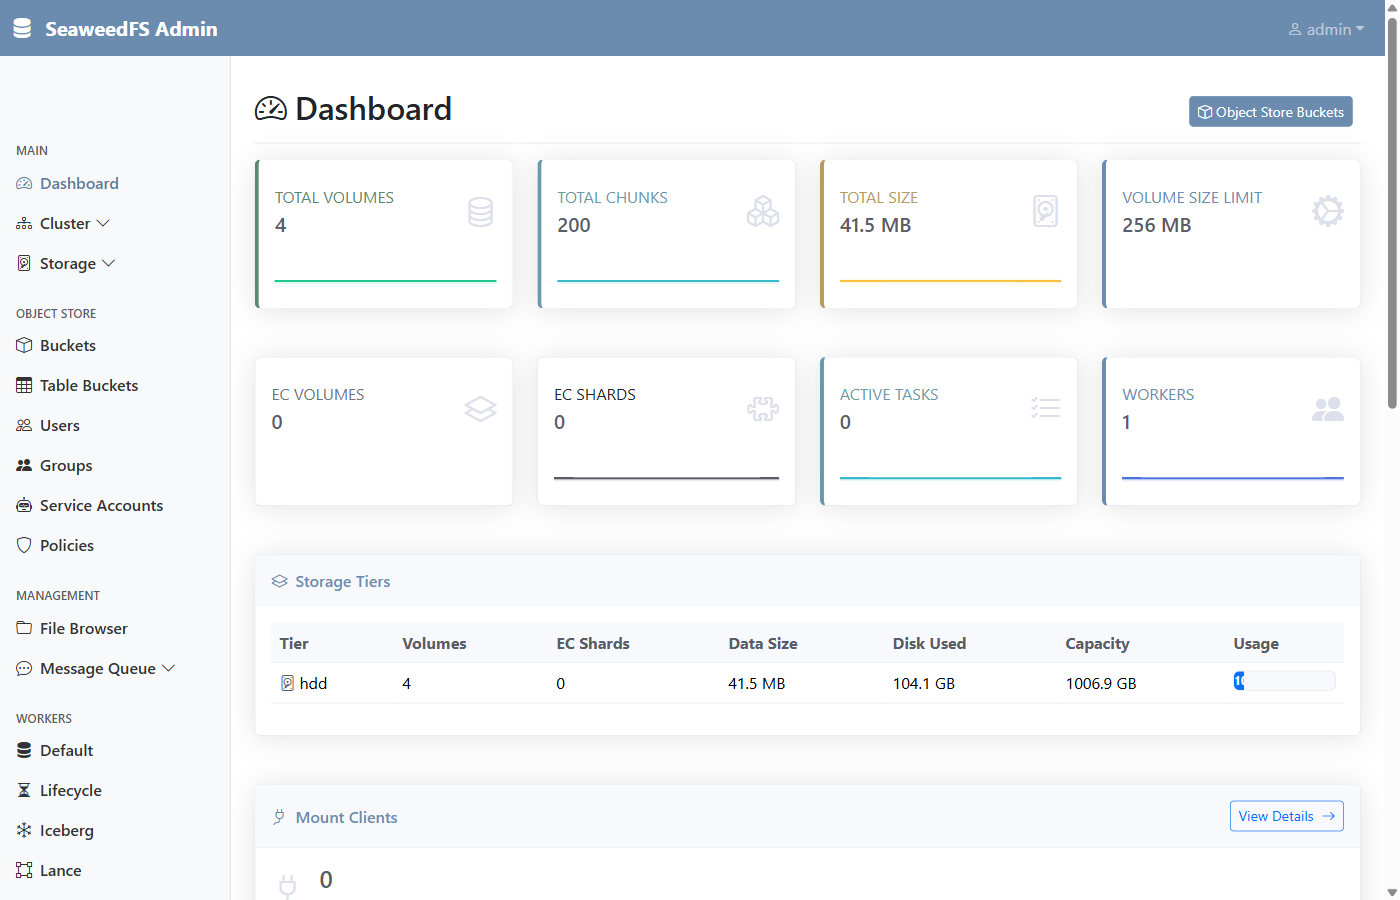Viewport: 1400px width, 900px height.
Task: Click the Total Volumes database icon
Action: [481, 212]
